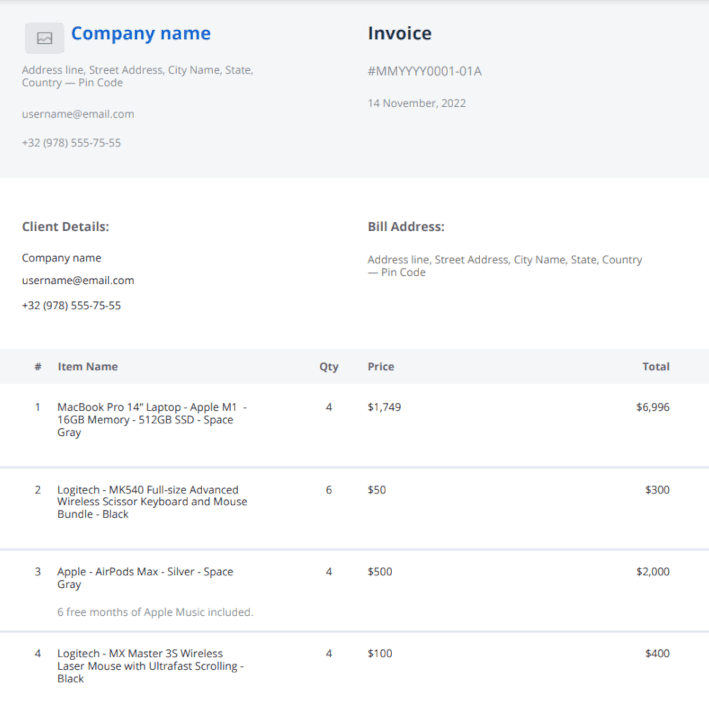
Task: Click the date 14 November, 2022
Action: pyautogui.click(x=416, y=103)
